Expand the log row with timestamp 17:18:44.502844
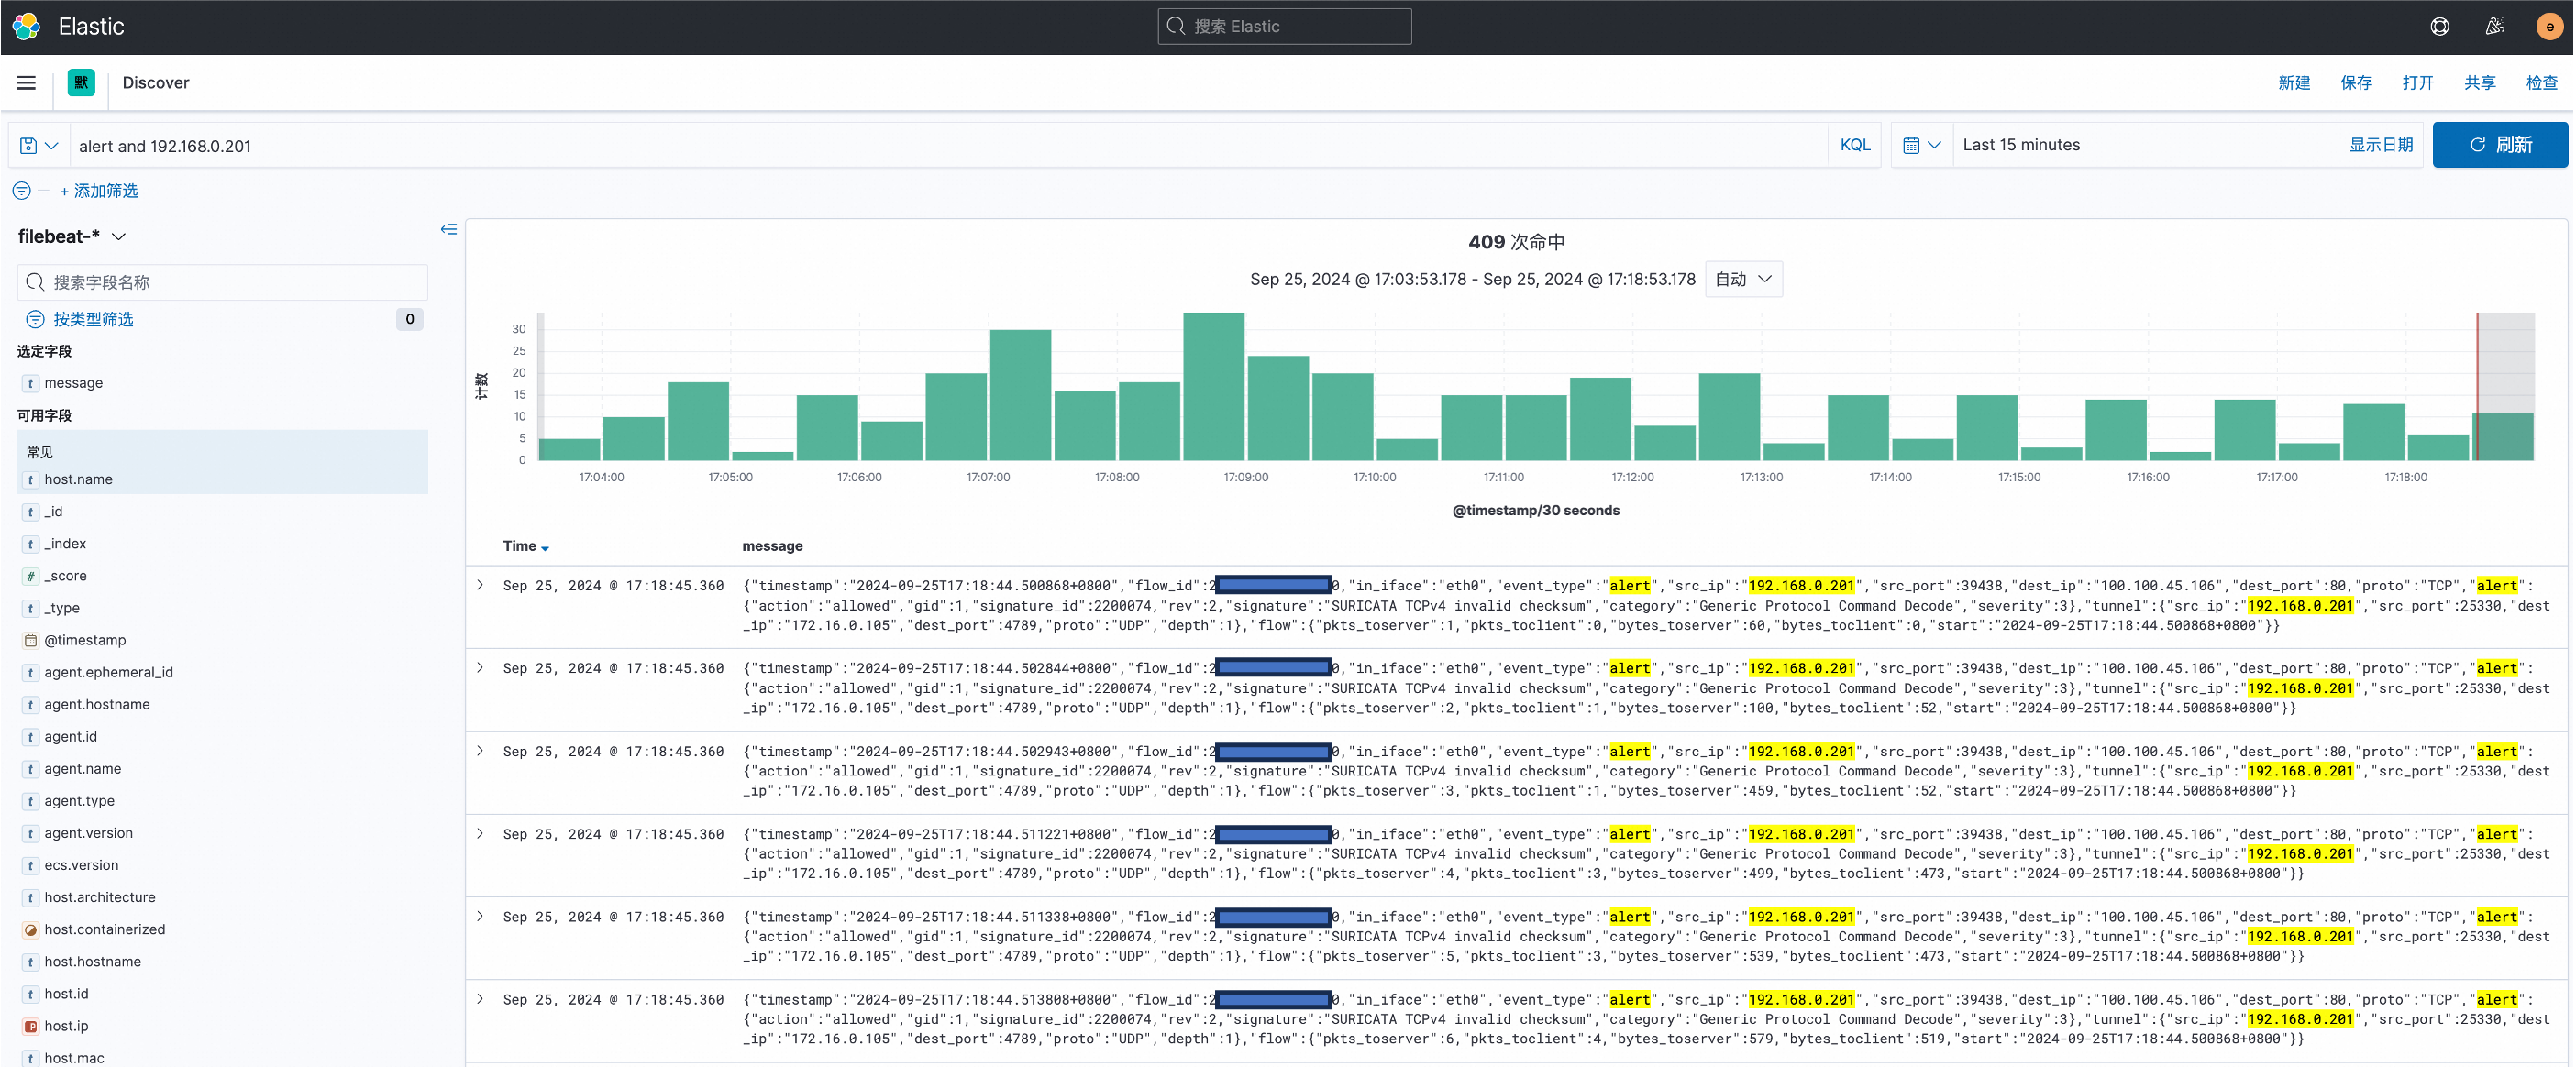The image size is (2576, 1067). tap(481, 668)
